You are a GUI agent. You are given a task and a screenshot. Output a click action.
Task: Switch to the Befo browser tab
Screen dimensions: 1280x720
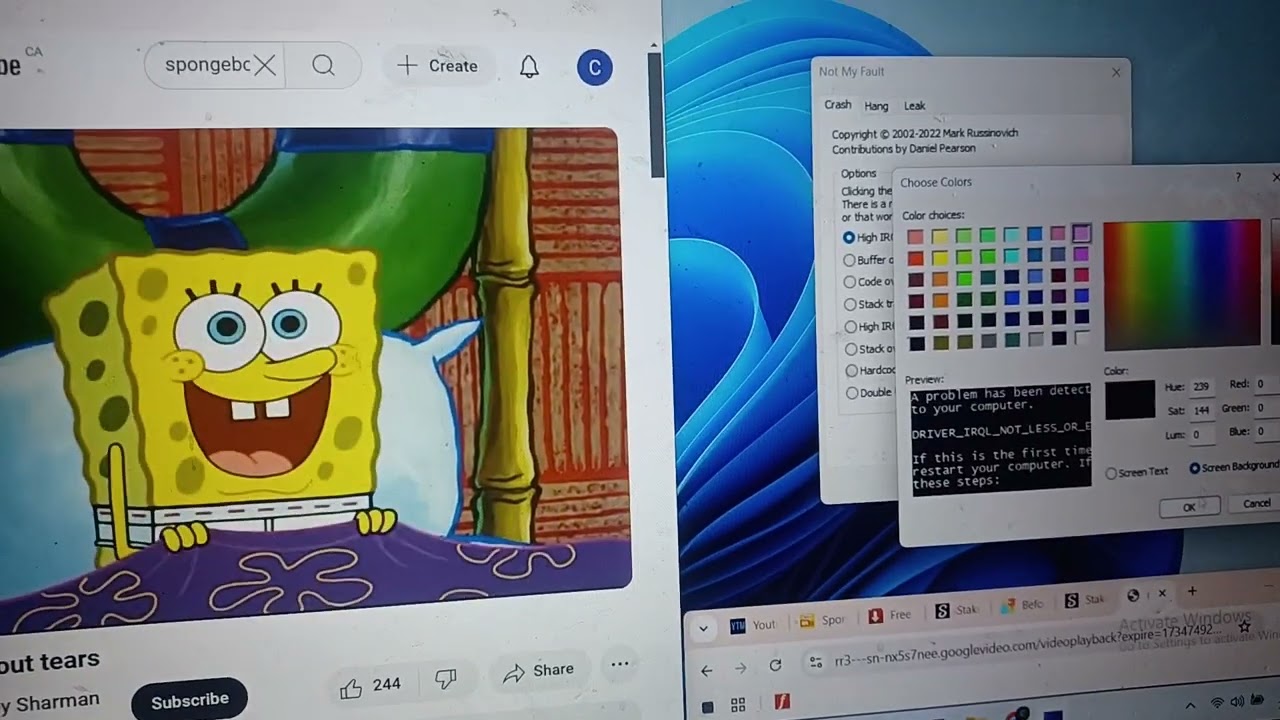[x=1021, y=605]
